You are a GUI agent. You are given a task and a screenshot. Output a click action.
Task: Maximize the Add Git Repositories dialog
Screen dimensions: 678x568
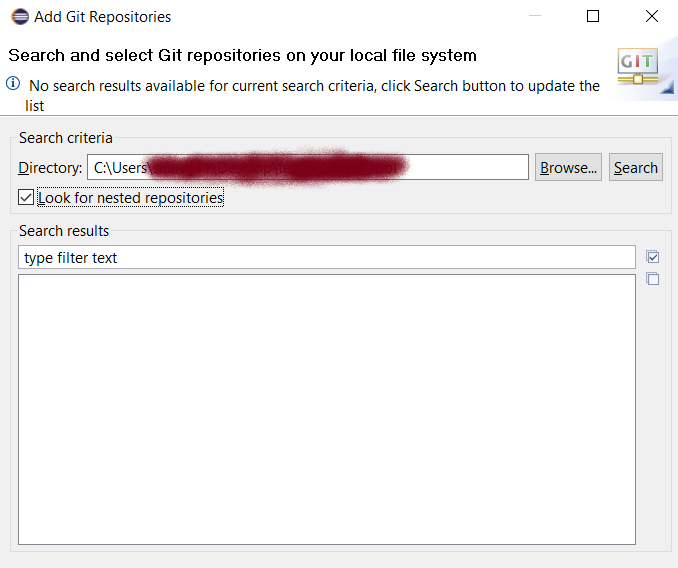[x=593, y=17]
